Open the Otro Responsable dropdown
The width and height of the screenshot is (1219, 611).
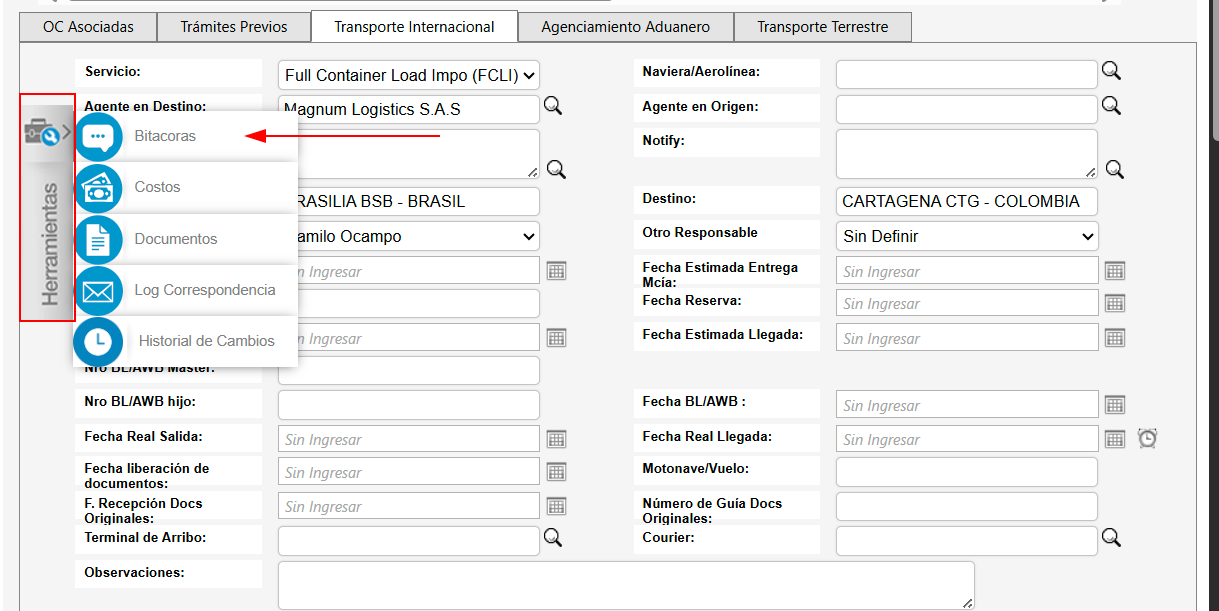click(967, 237)
